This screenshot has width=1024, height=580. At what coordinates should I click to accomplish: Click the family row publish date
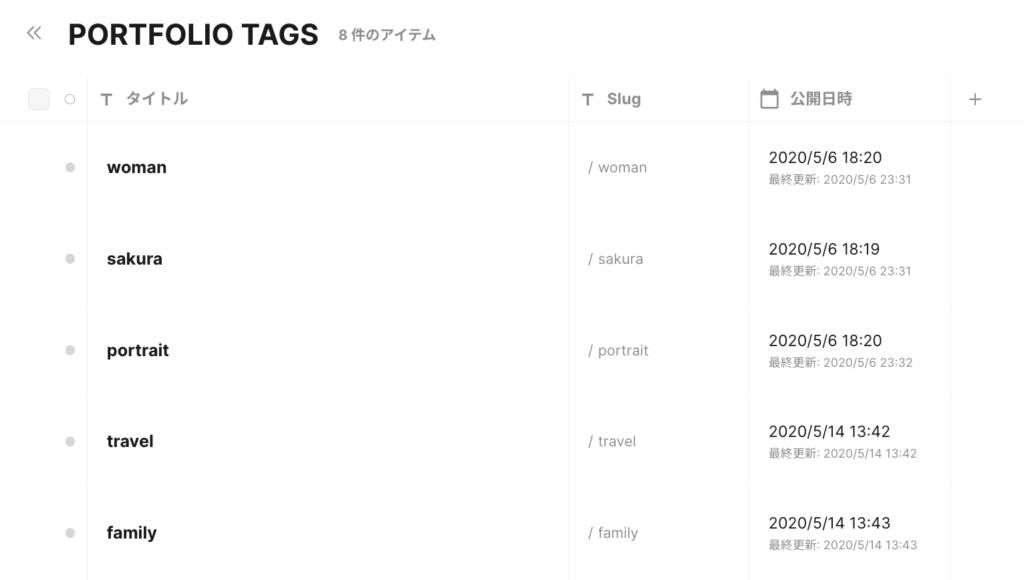829,523
